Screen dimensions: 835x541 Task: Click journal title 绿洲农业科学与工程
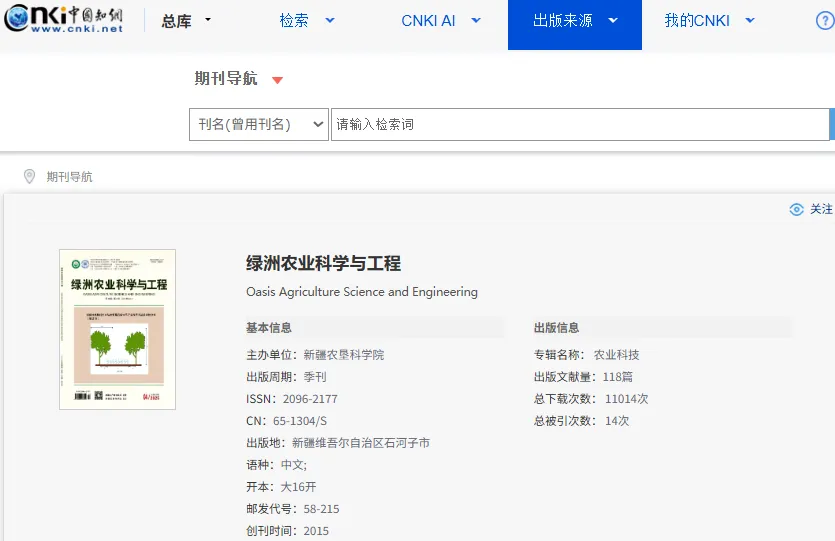323,263
